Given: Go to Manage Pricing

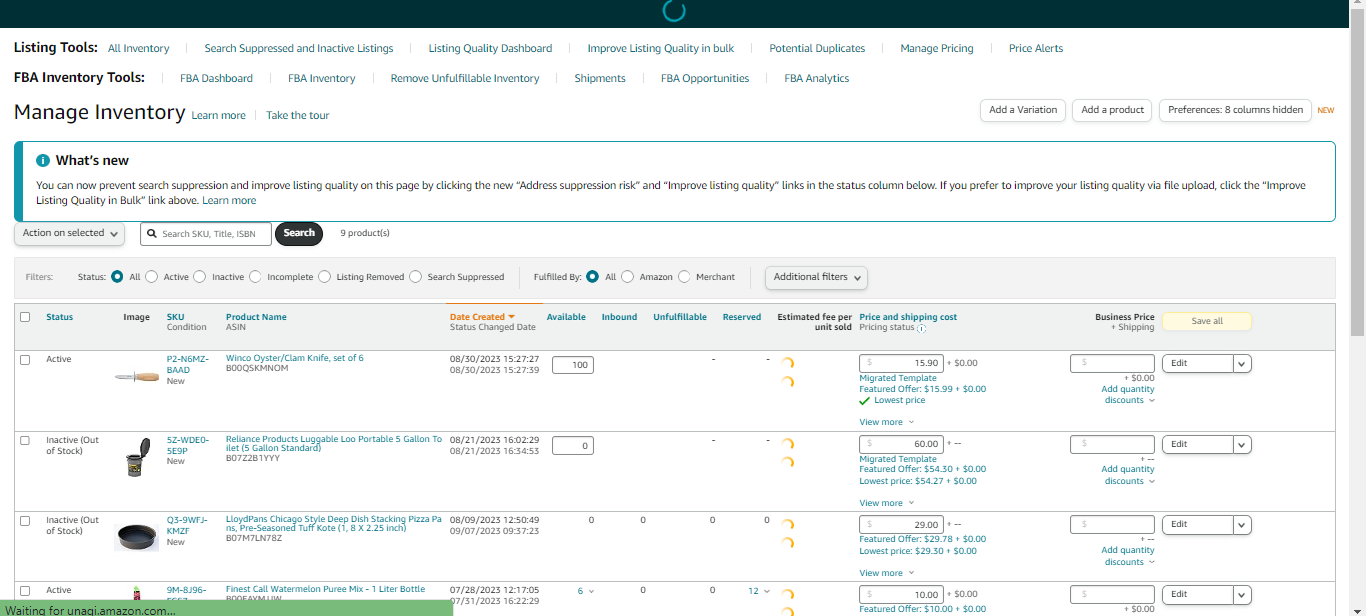Looking at the screenshot, I should point(937,48).
